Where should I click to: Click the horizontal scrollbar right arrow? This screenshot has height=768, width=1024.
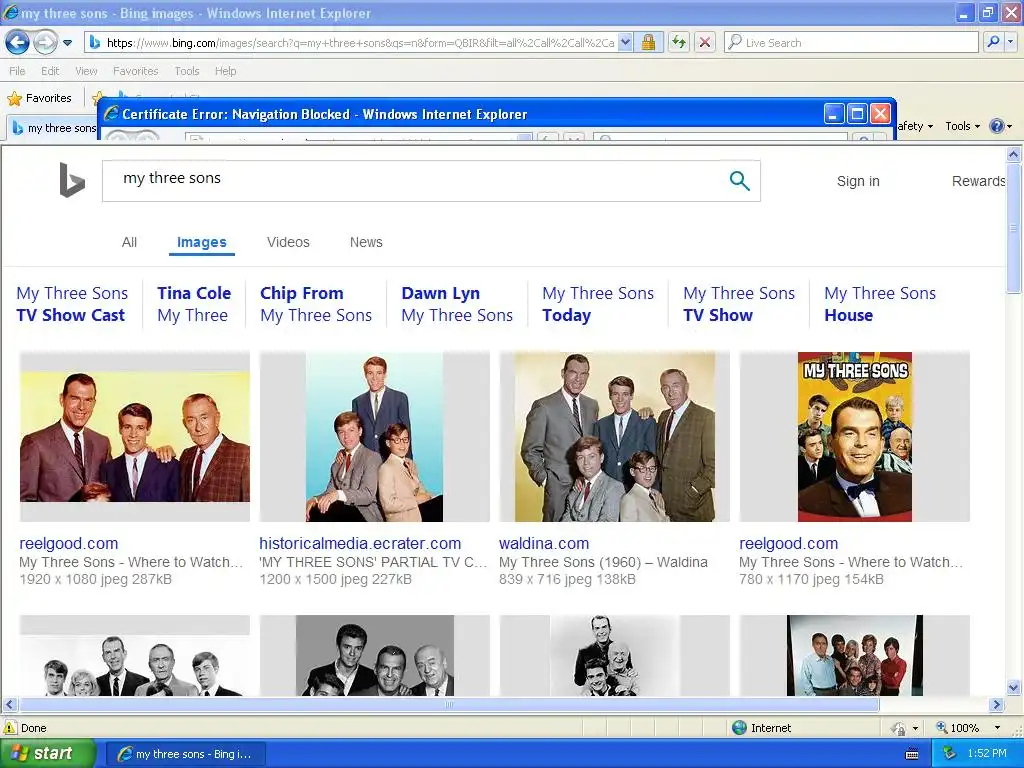[997, 705]
